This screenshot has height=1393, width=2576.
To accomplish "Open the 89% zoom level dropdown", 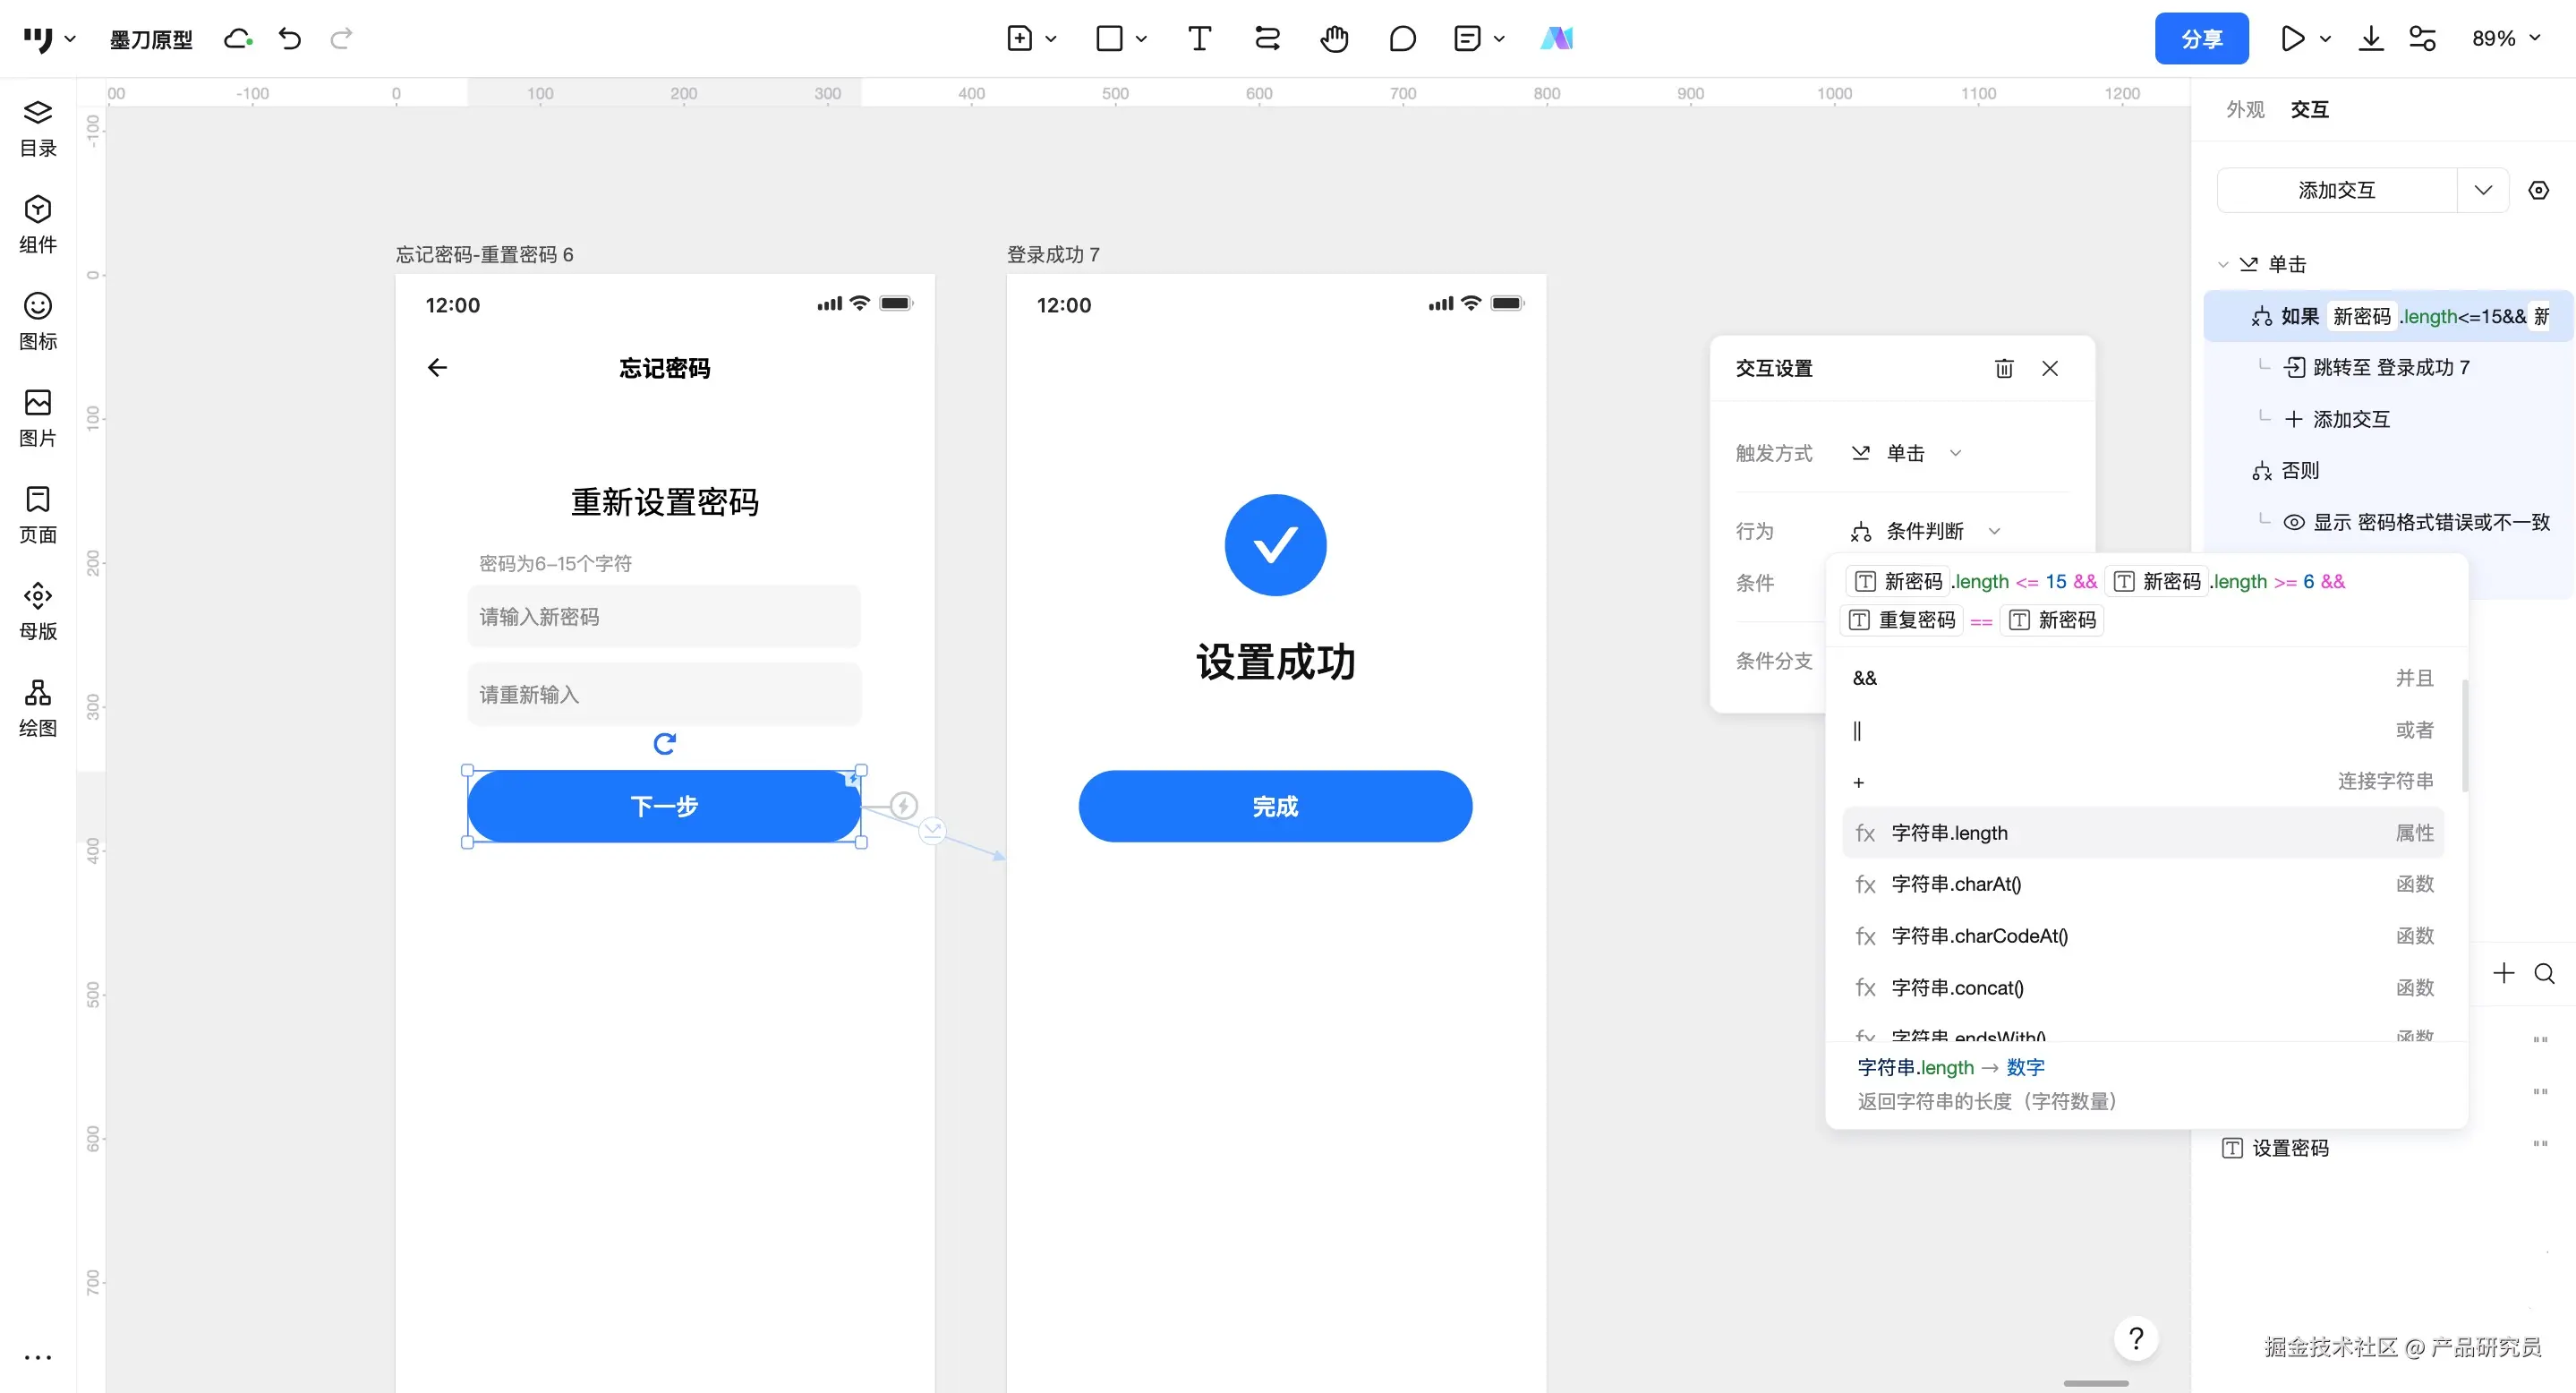I will coord(2506,39).
